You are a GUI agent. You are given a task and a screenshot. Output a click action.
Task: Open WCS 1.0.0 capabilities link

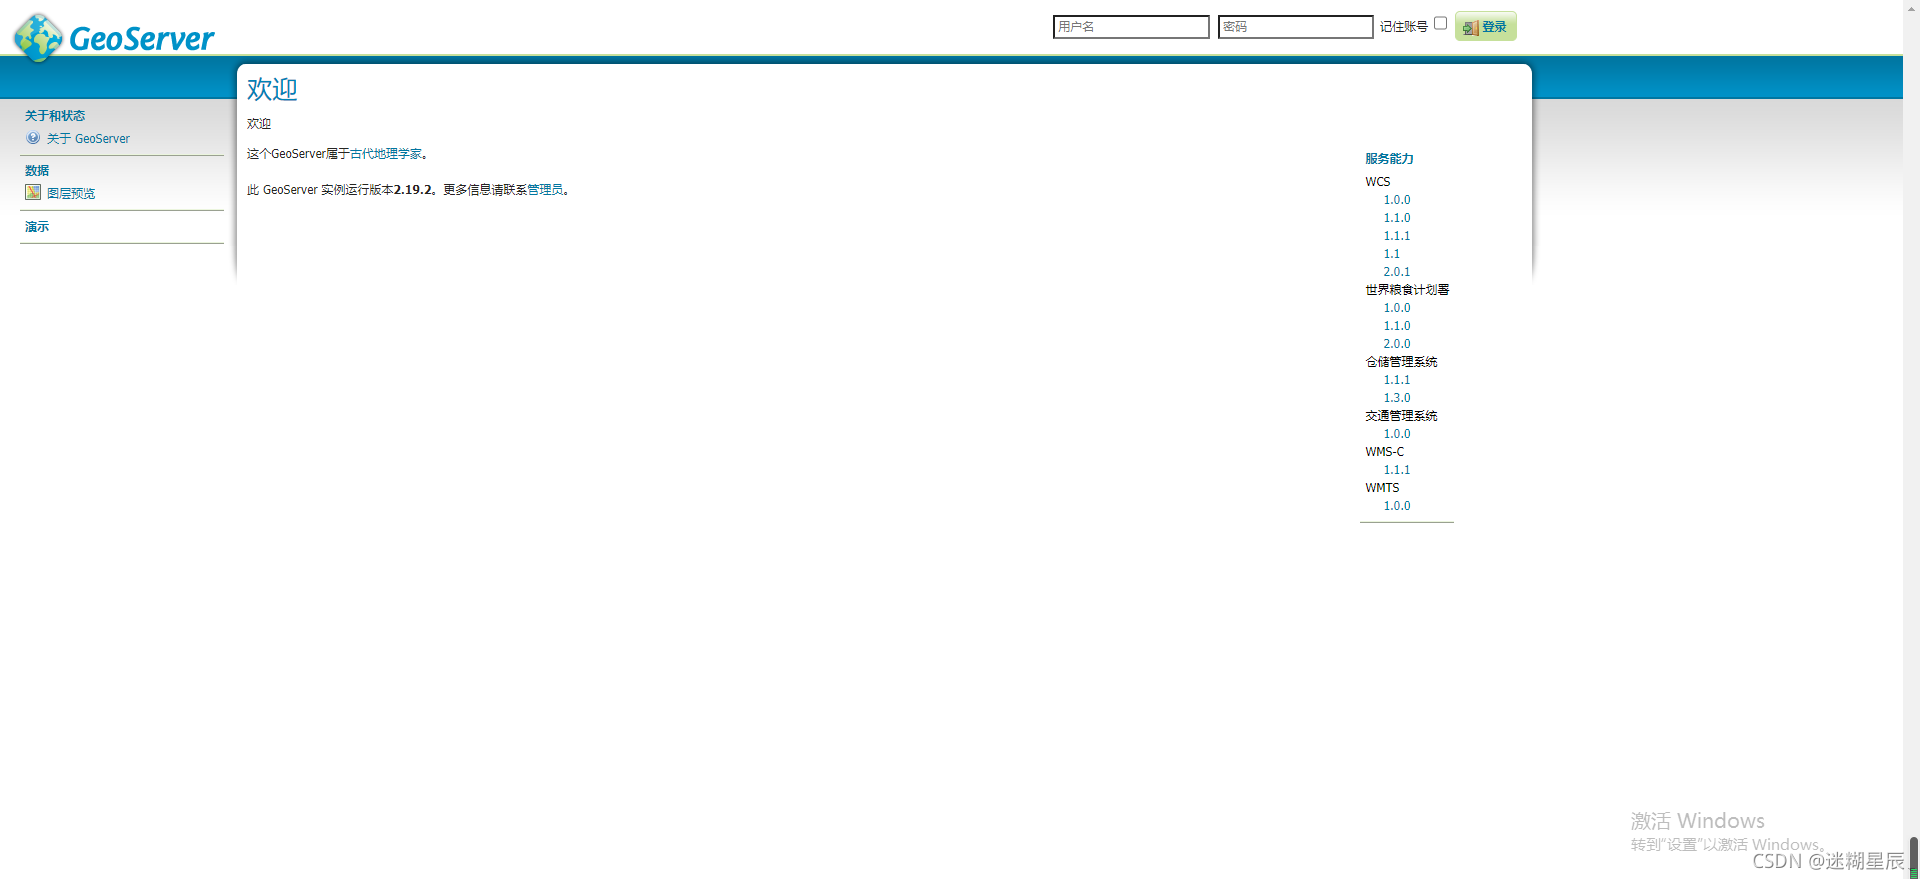1397,200
